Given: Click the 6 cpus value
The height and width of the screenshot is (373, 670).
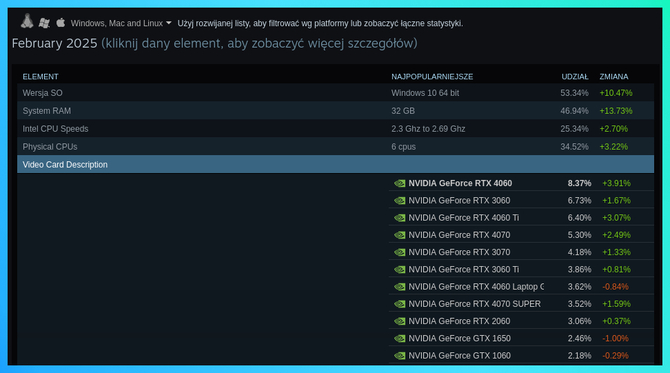Looking at the screenshot, I should click(x=403, y=147).
